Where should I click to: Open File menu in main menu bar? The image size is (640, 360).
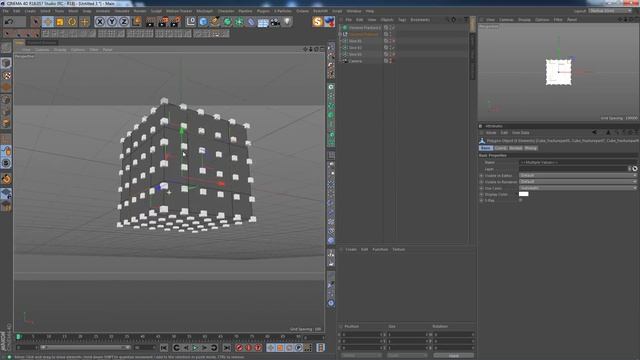[6, 11]
